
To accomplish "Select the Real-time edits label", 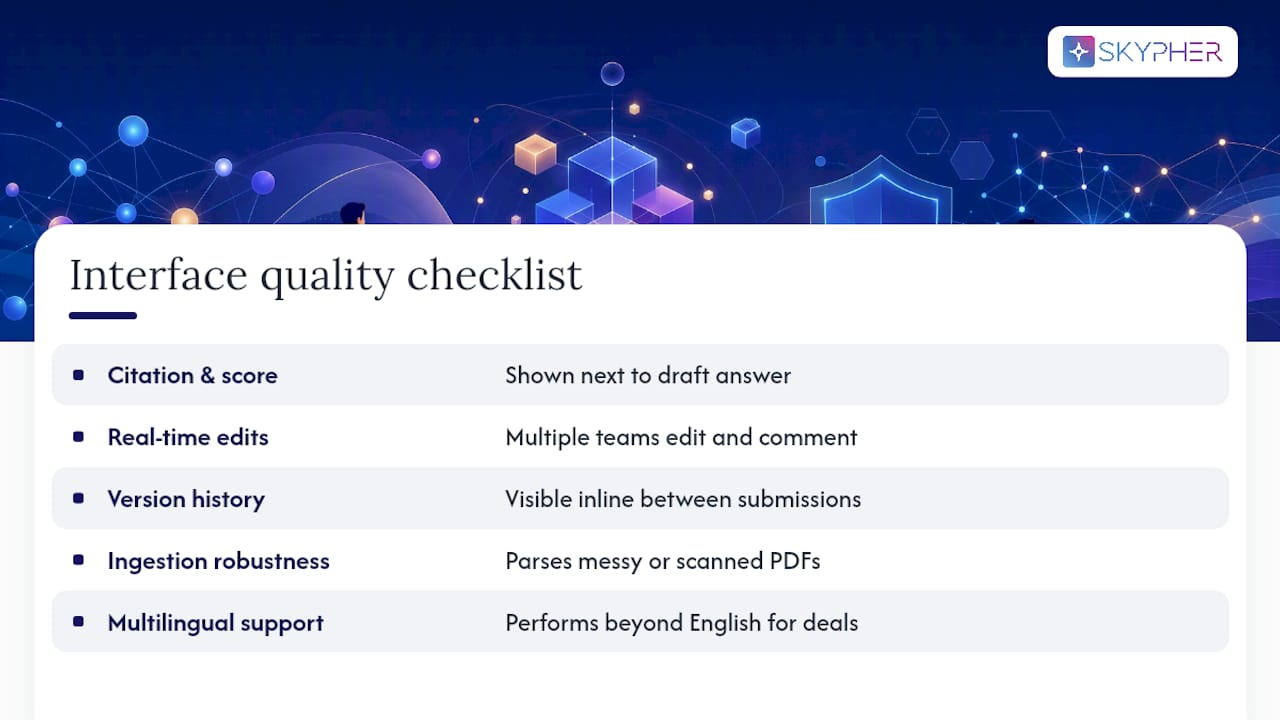I will [x=188, y=437].
